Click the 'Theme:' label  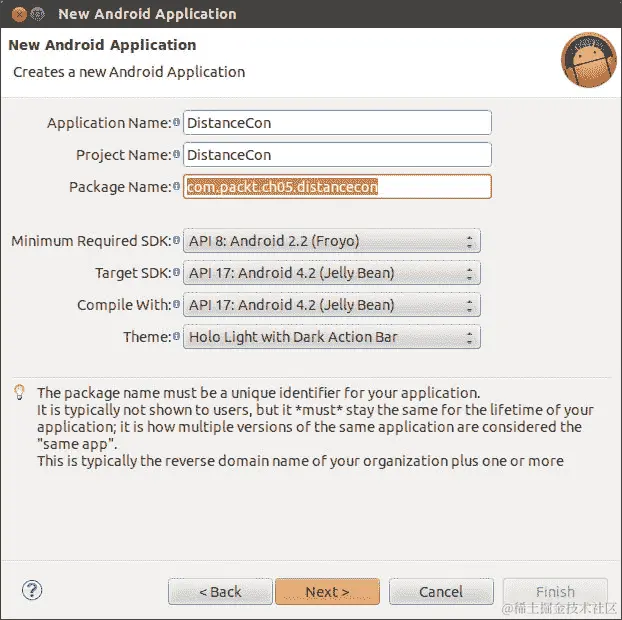pyautogui.click(x=148, y=337)
